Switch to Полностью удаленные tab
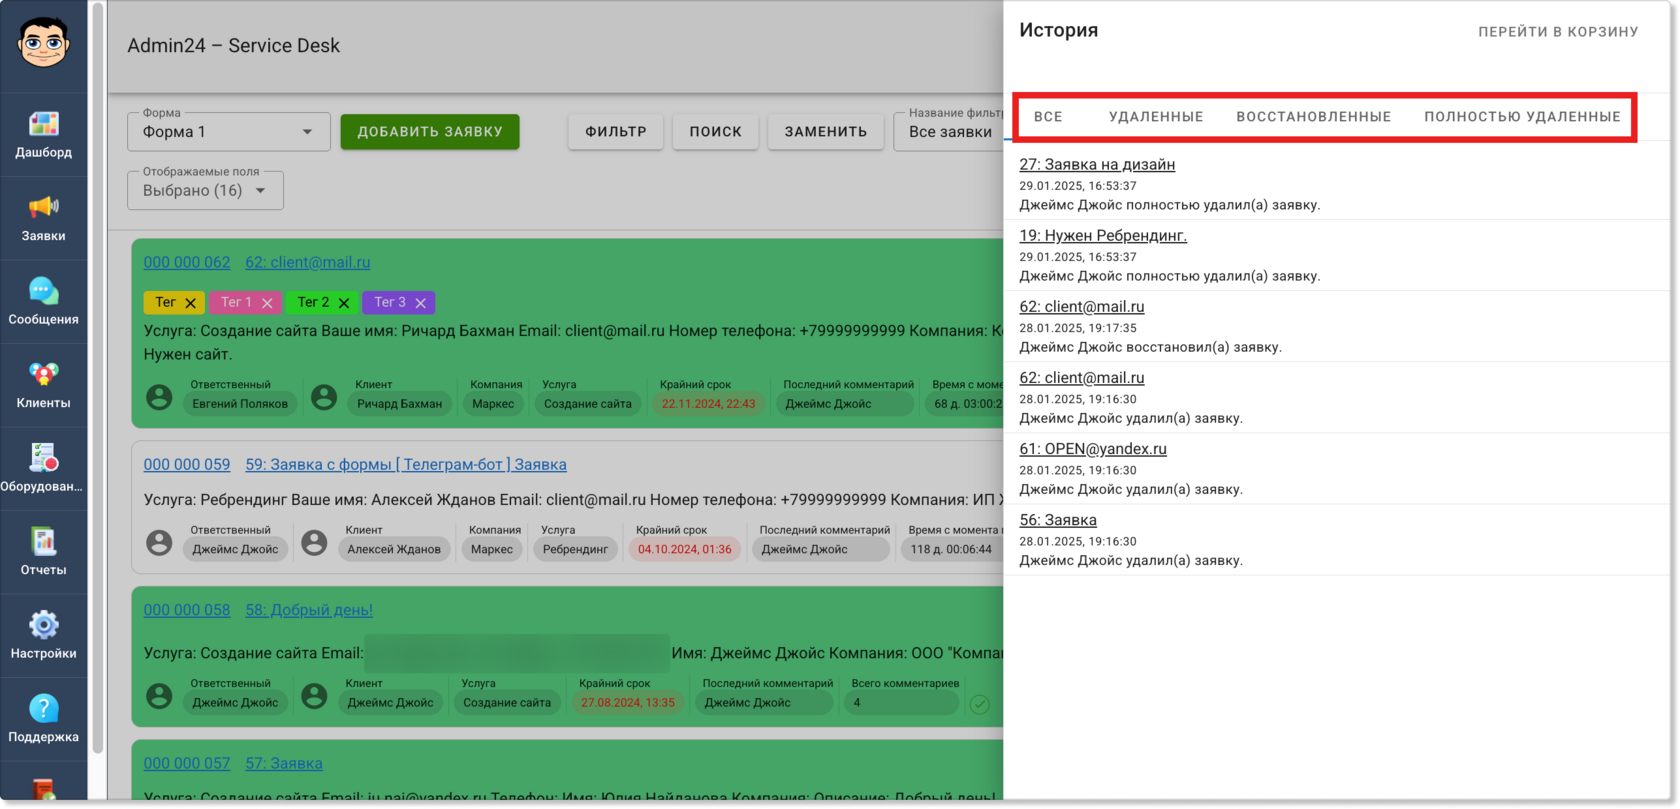The height and width of the screenshot is (809, 1680). [x=1522, y=117]
